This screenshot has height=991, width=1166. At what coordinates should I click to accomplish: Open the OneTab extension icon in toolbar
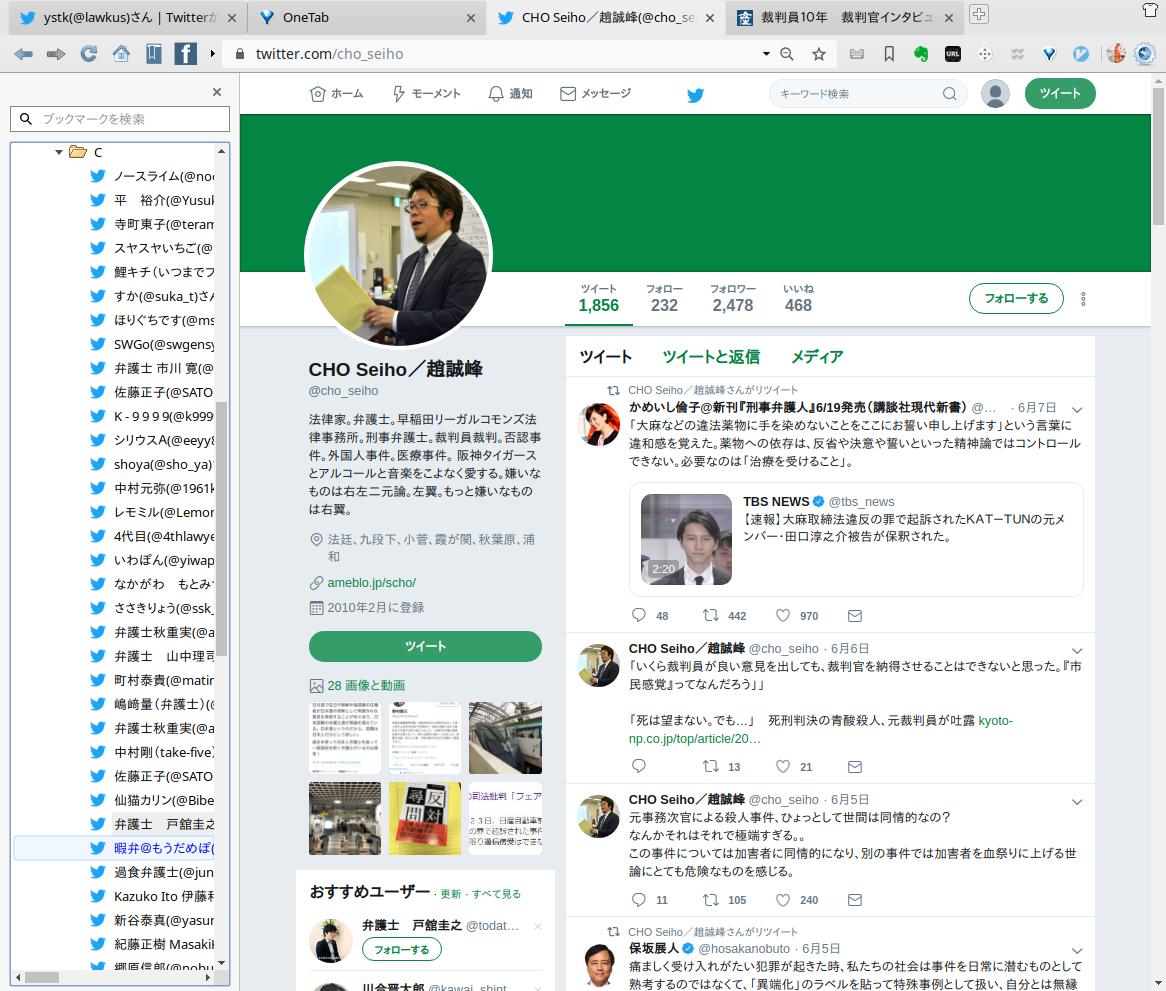(1049, 54)
